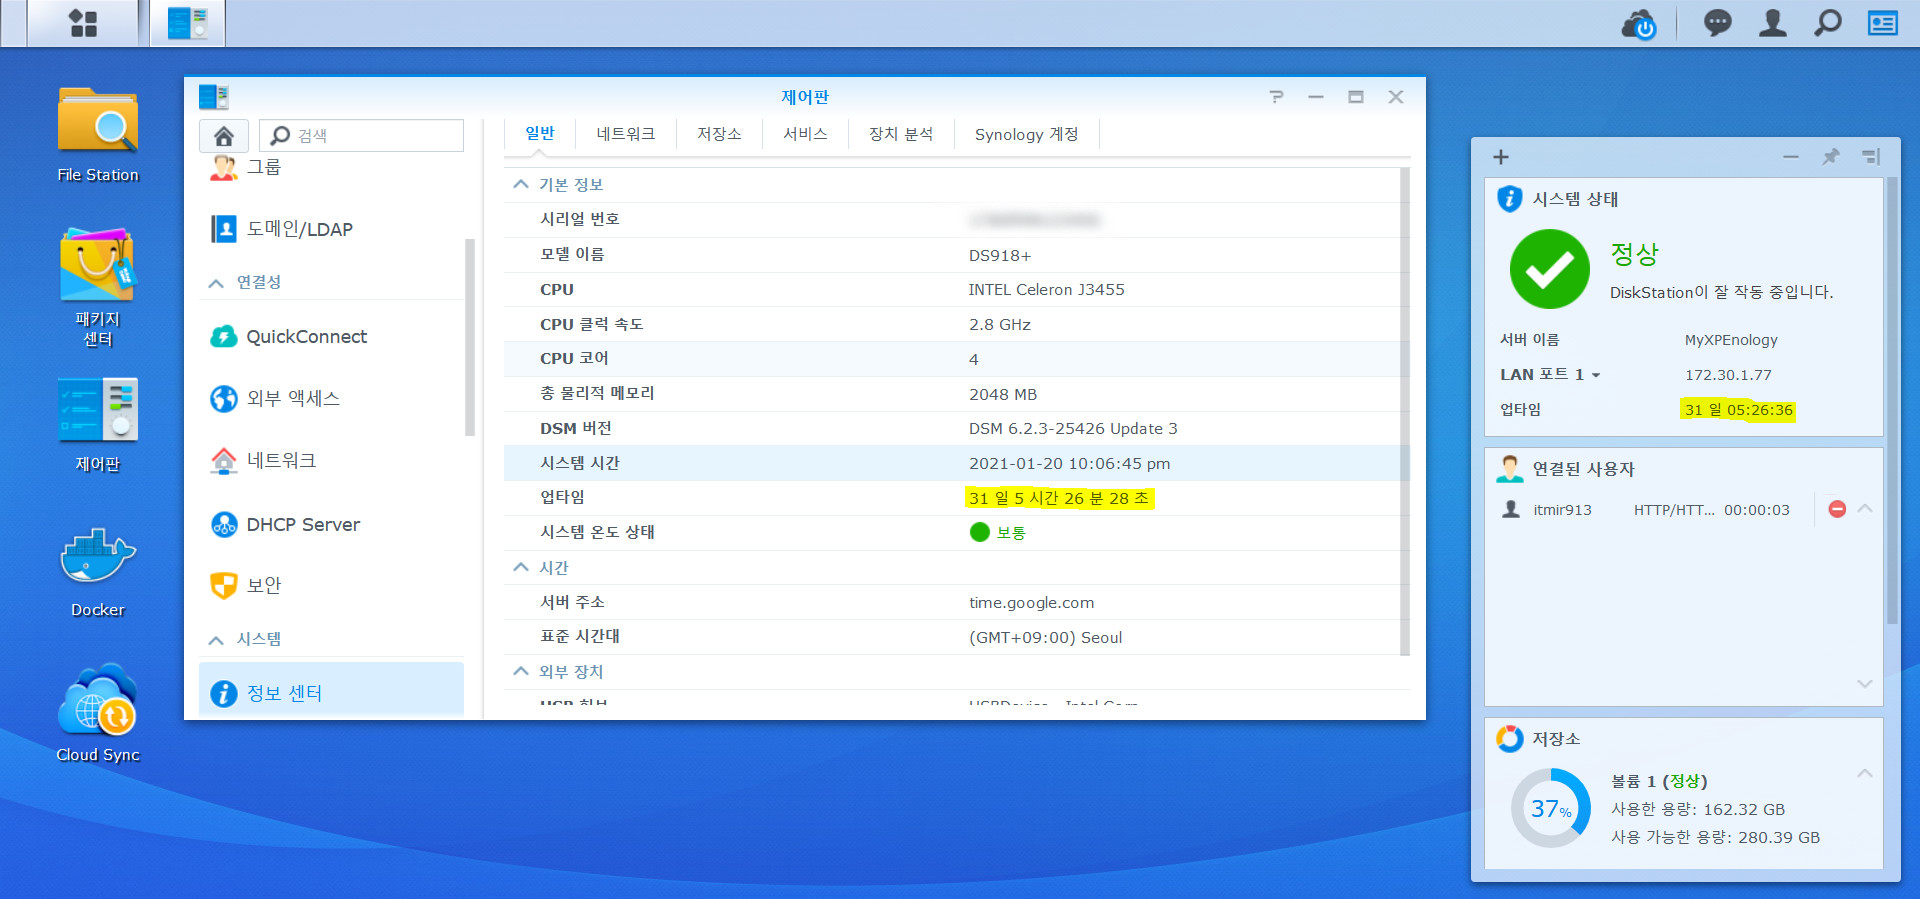1920x899 pixels.
Task: Collapse the 기본 정보 section
Action: coord(520,184)
